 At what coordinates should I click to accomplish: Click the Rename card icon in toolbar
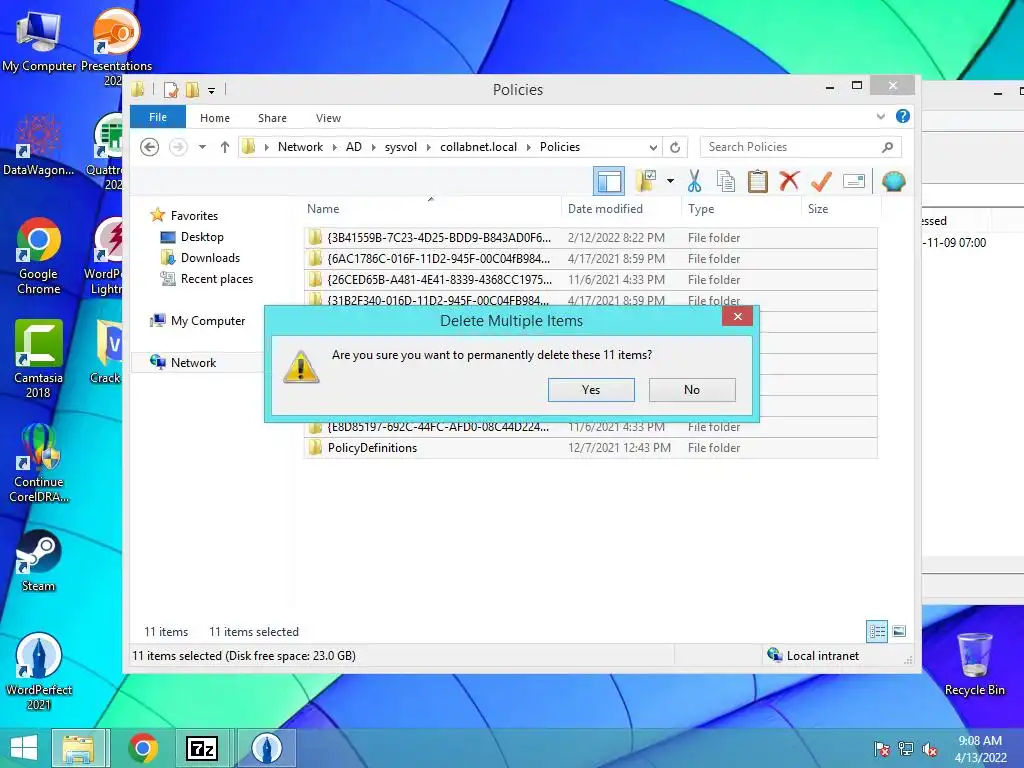tap(854, 181)
